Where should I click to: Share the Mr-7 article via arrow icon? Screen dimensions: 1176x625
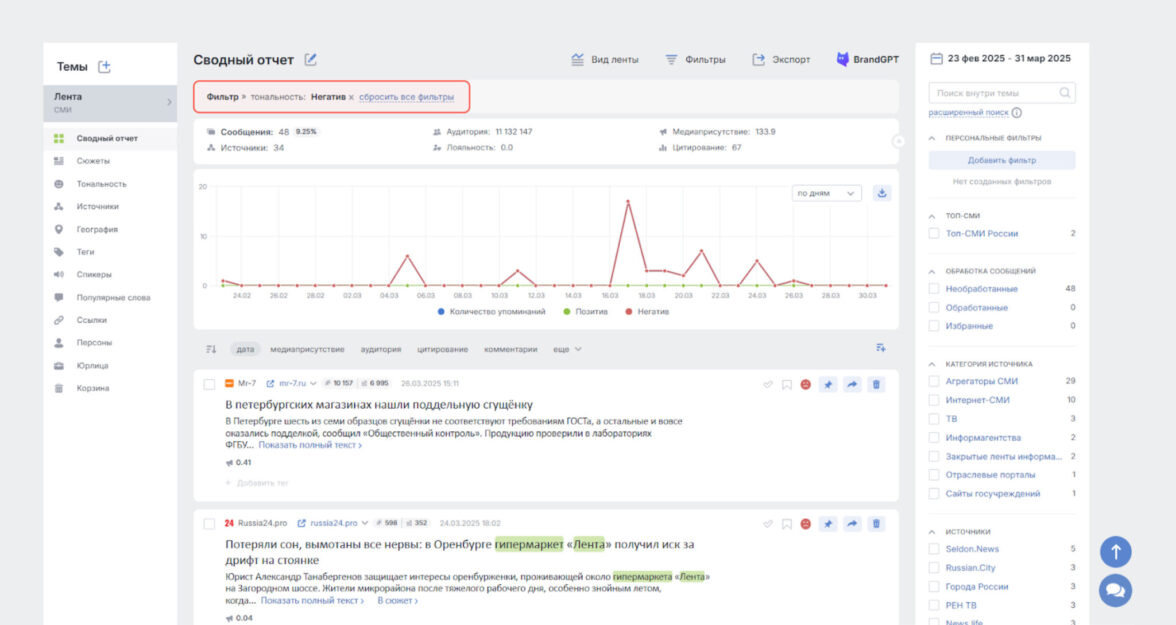(x=852, y=384)
